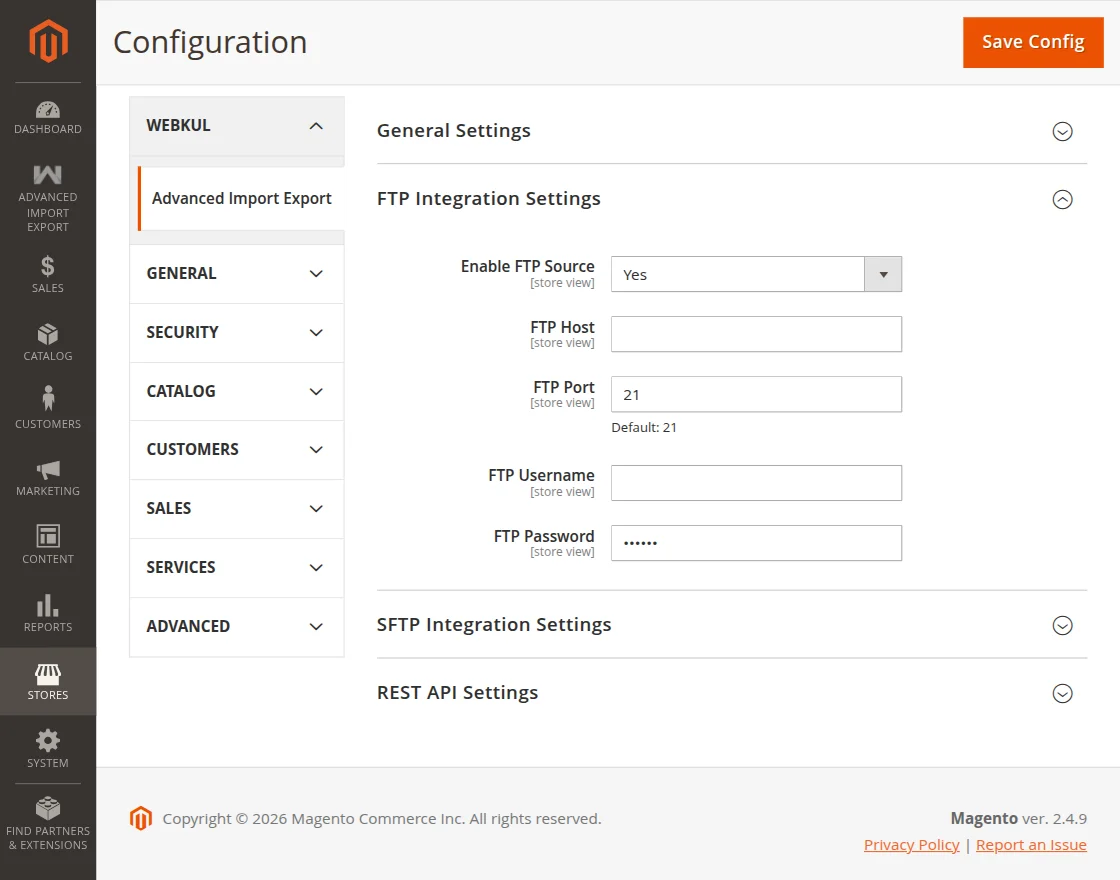Expand the SALES config section

tap(237, 509)
